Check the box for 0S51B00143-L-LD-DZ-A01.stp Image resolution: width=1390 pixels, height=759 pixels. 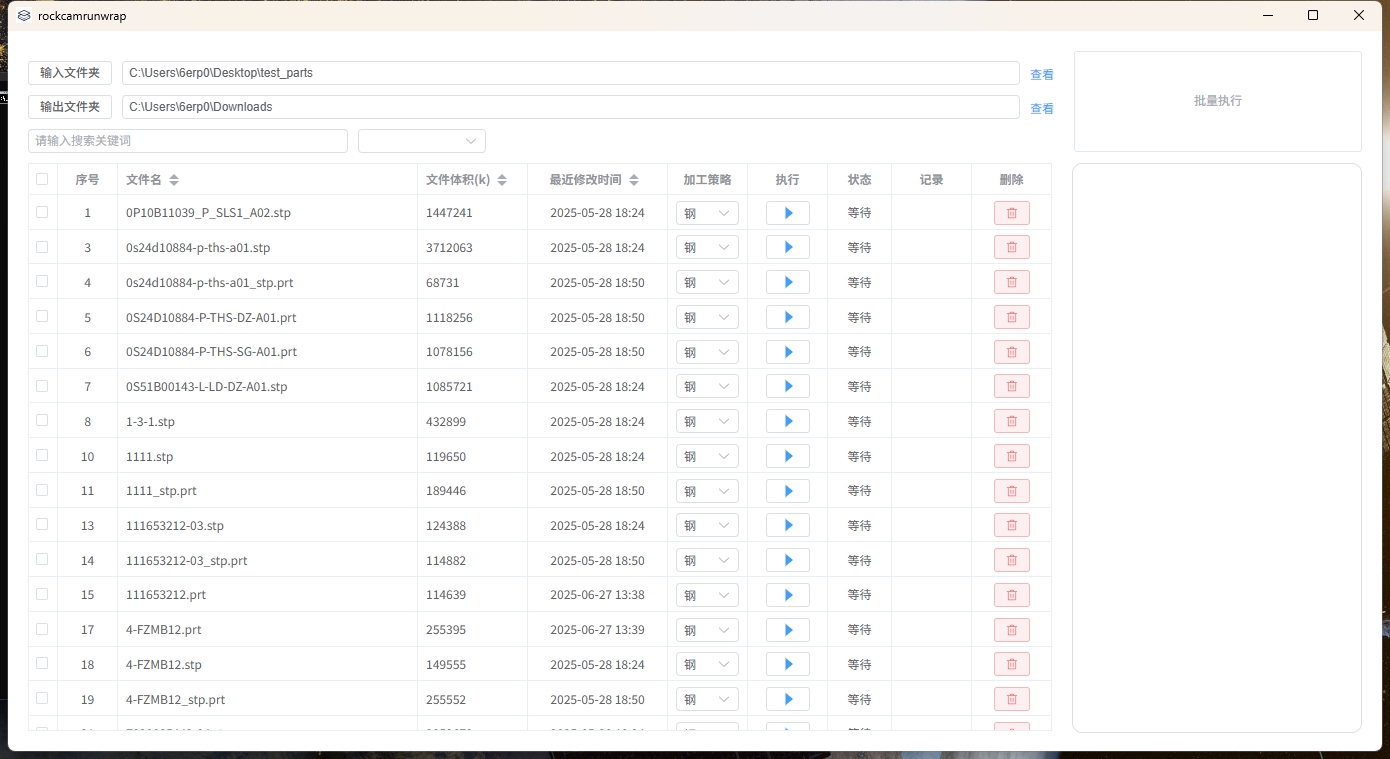[x=42, y=386]
